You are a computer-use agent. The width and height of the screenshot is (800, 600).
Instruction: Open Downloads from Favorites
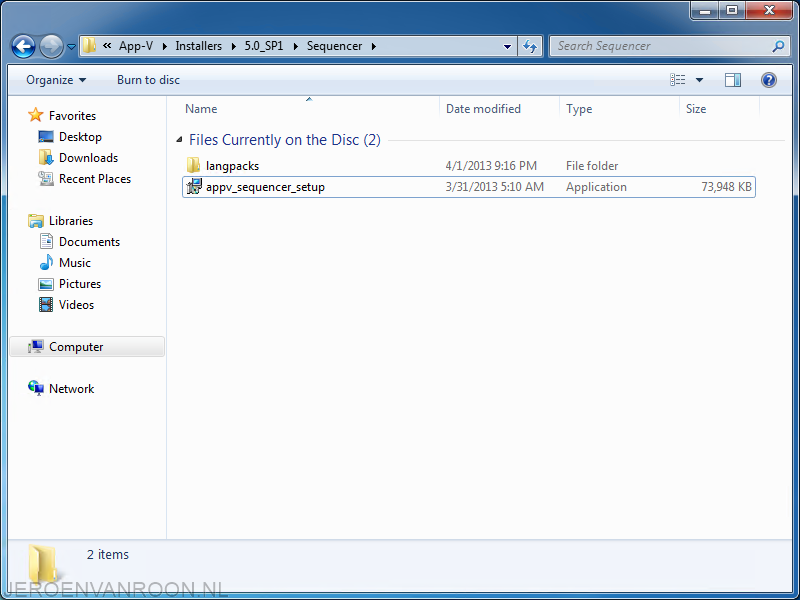(x=88, y=158)
